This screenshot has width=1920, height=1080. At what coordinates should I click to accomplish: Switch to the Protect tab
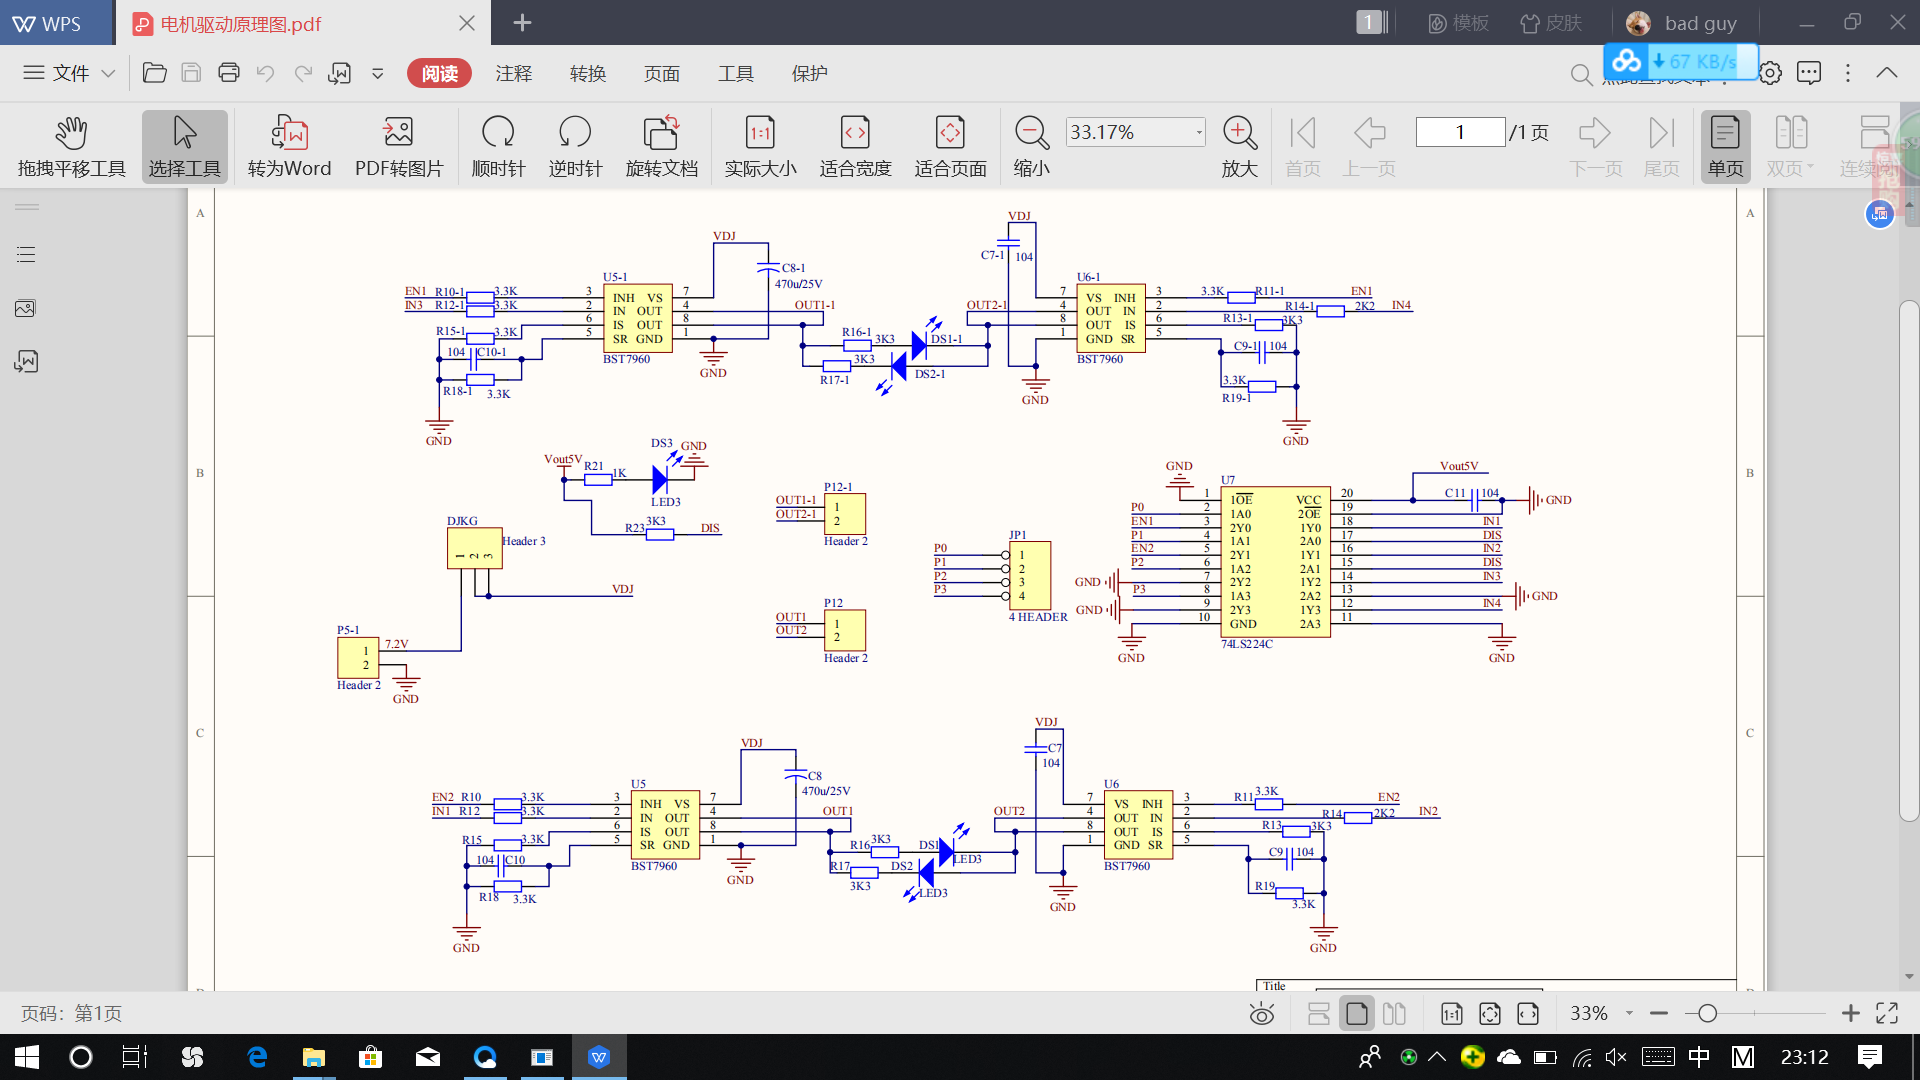pos(810,73)
